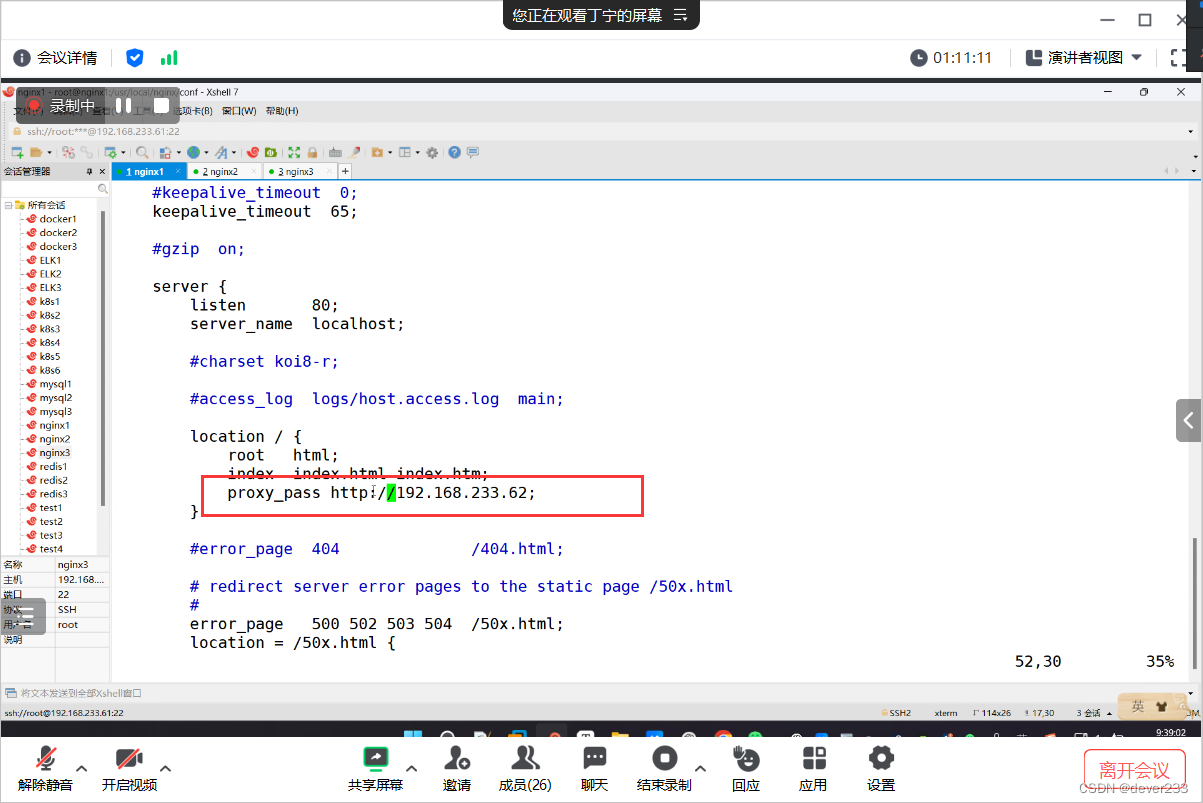Expand recording options arrow
1203x803 pixels.
click(x=700, y=768)
